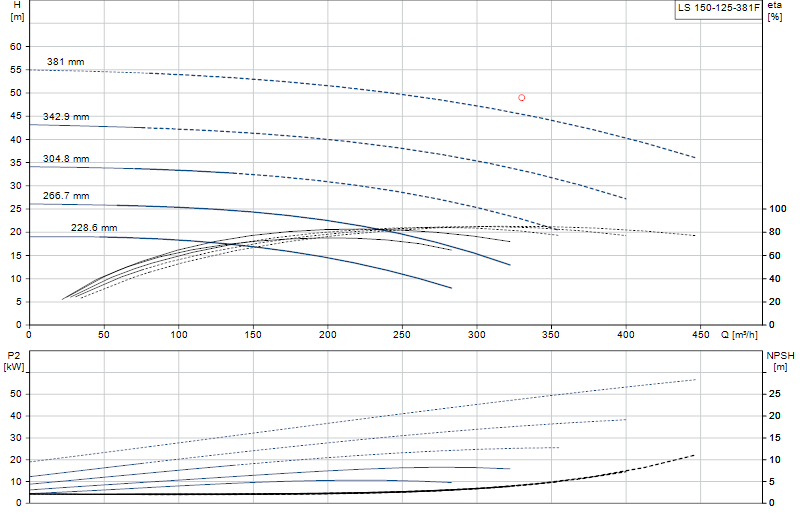Click the 'H [m]' head axis title

click(17, 11)
